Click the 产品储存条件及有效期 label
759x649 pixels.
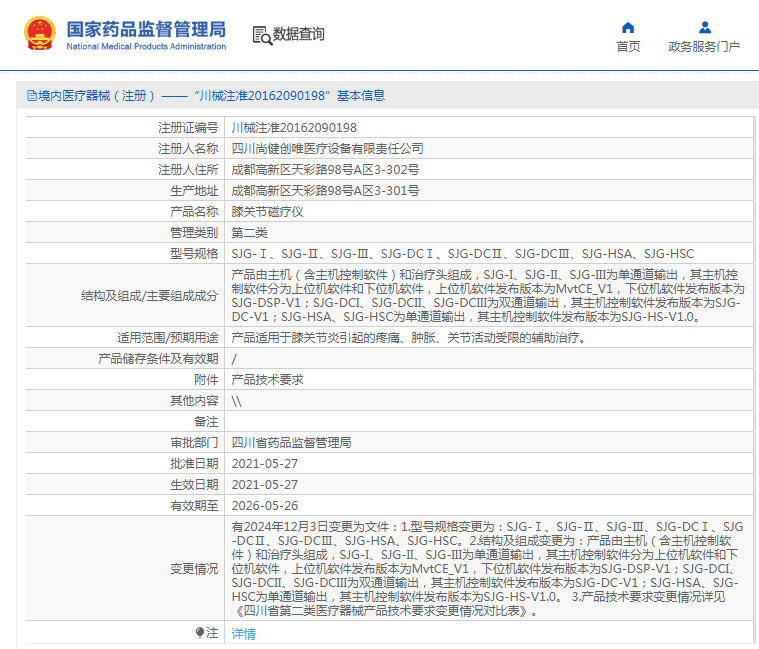[x=158, y=359]
